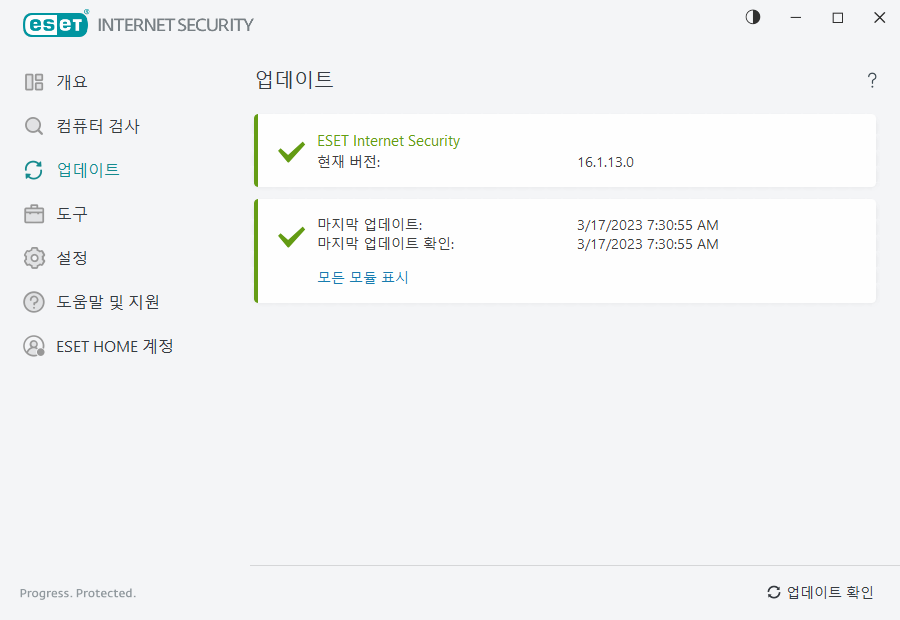Click the ESET Internet Security version panel

coord(565,152)
